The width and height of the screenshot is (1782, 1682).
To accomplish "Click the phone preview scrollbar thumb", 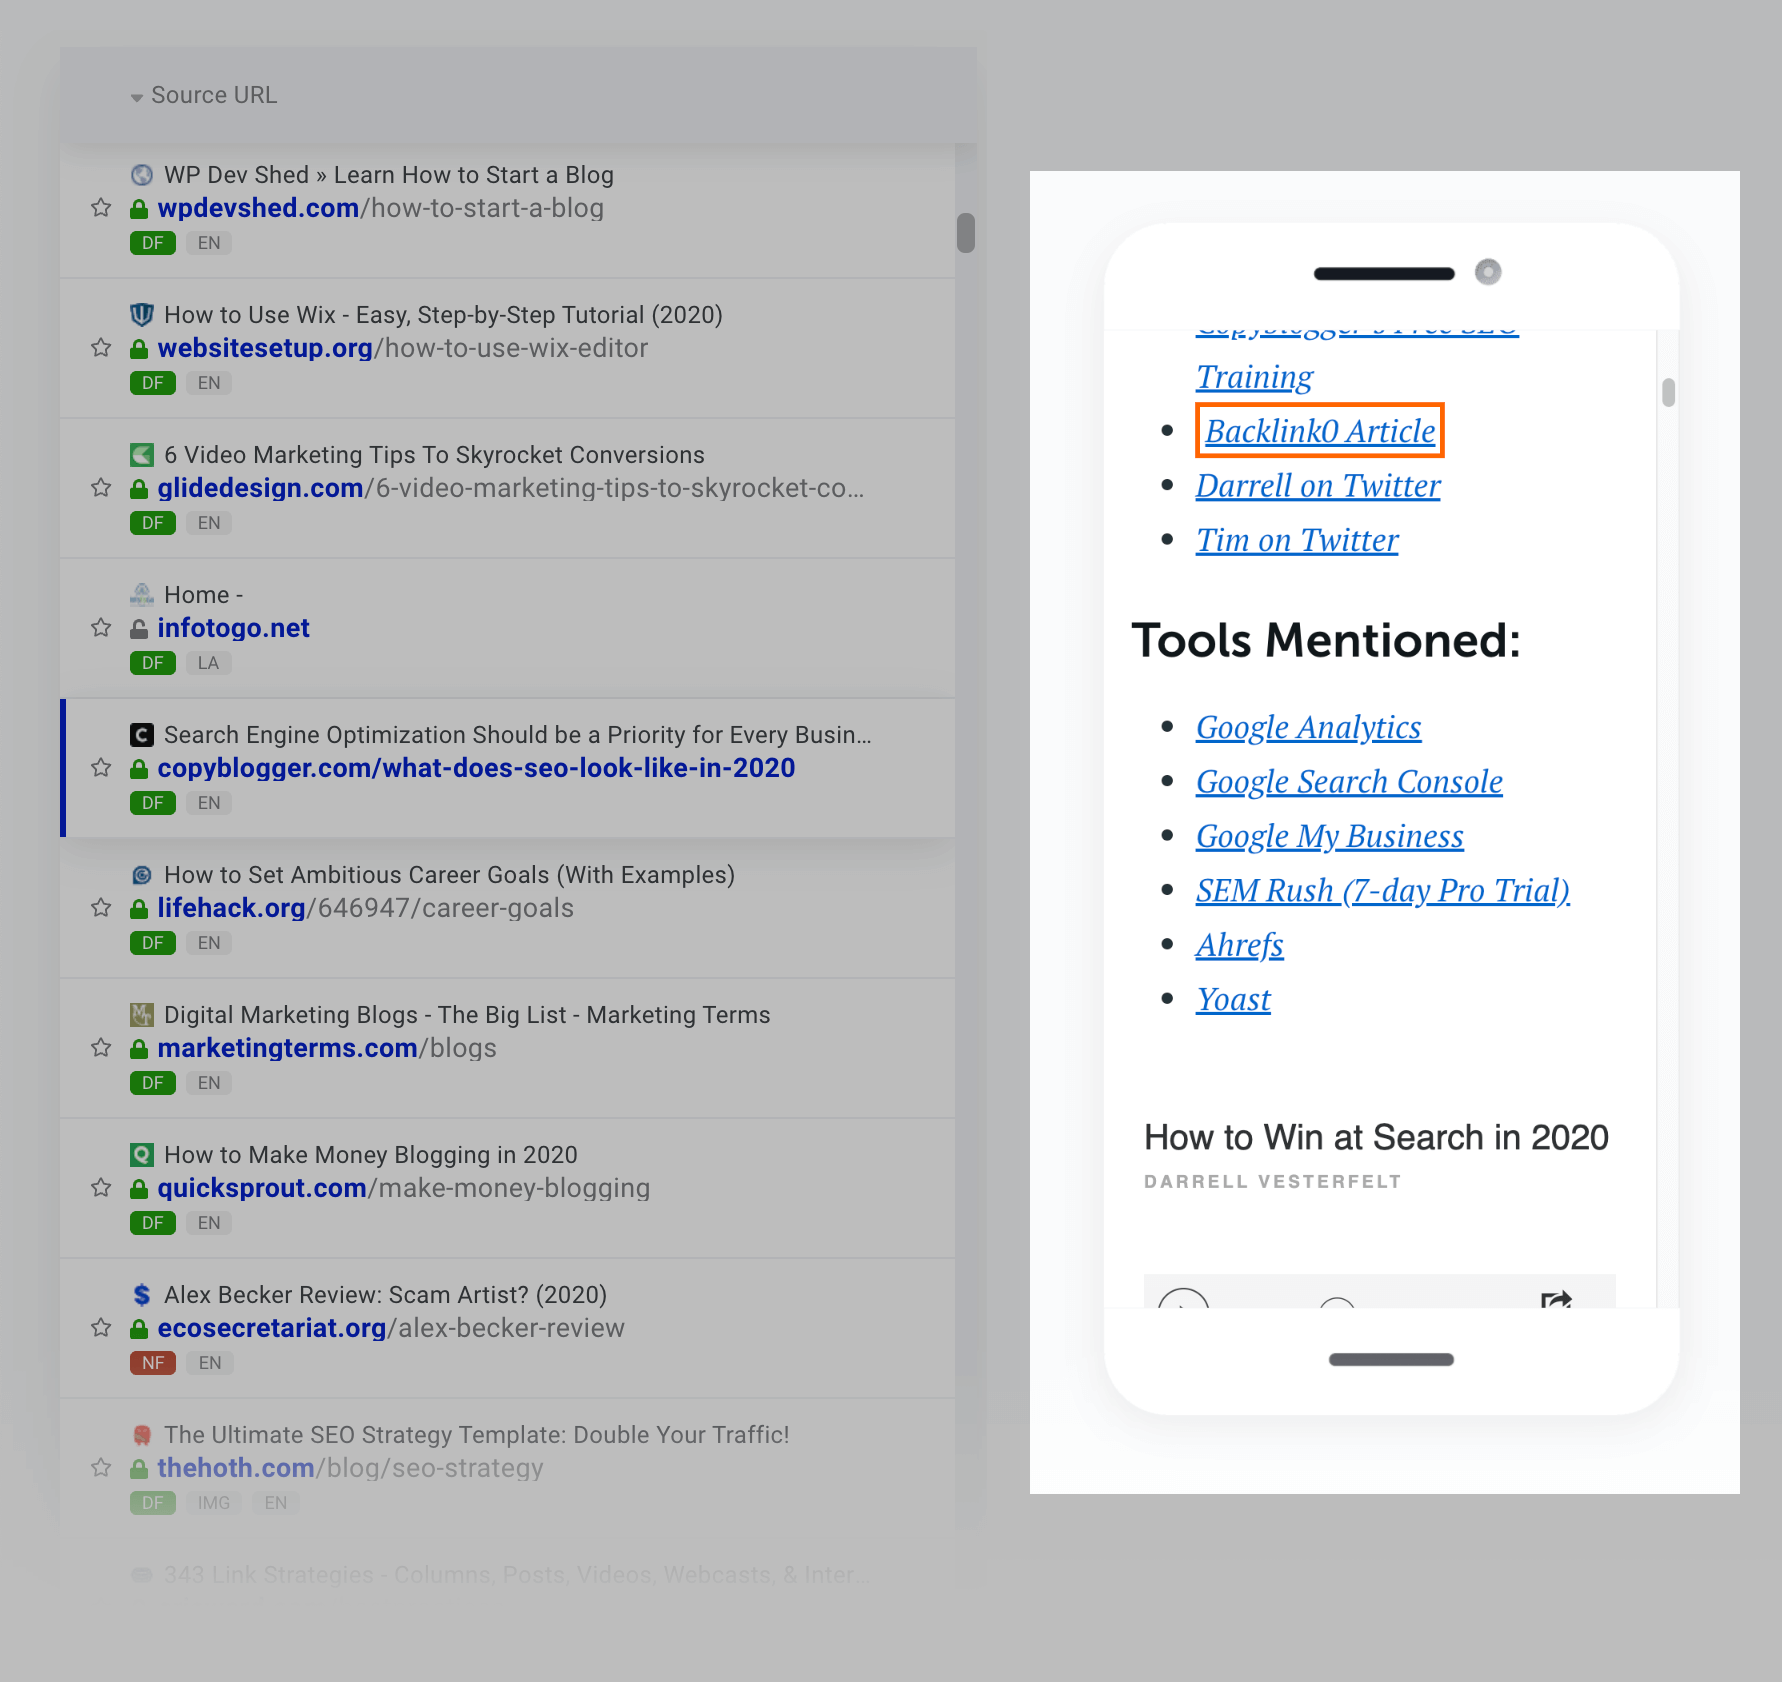I will pos(1668,392).
